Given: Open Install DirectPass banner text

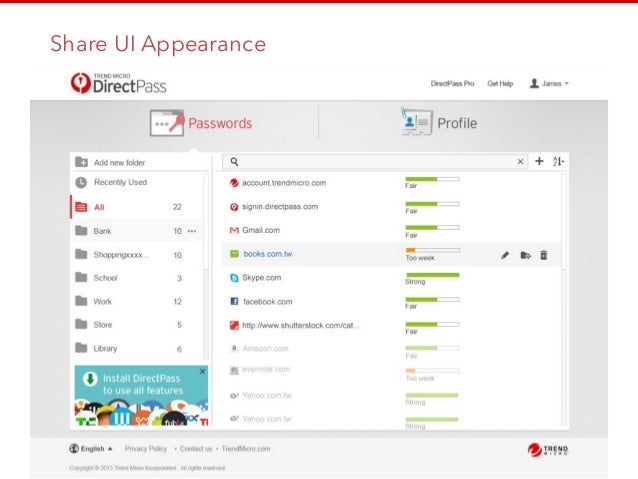Looking at the screenshot, I should click(143, 384).
